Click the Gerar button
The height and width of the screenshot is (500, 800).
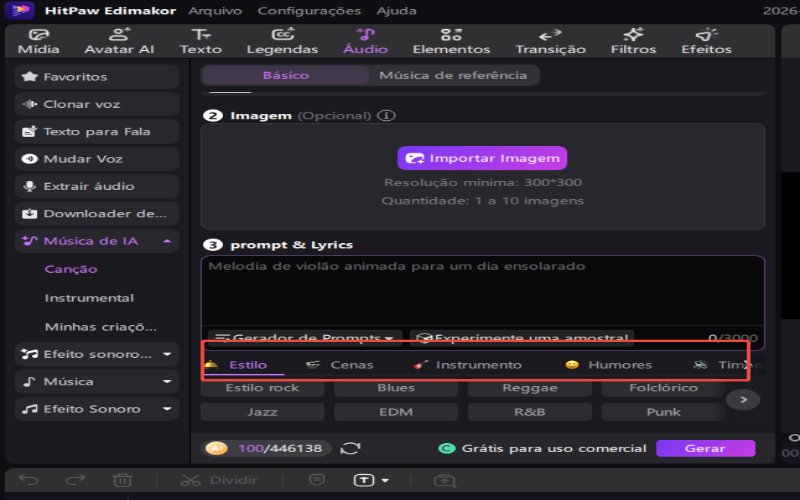tap(705, 448)
